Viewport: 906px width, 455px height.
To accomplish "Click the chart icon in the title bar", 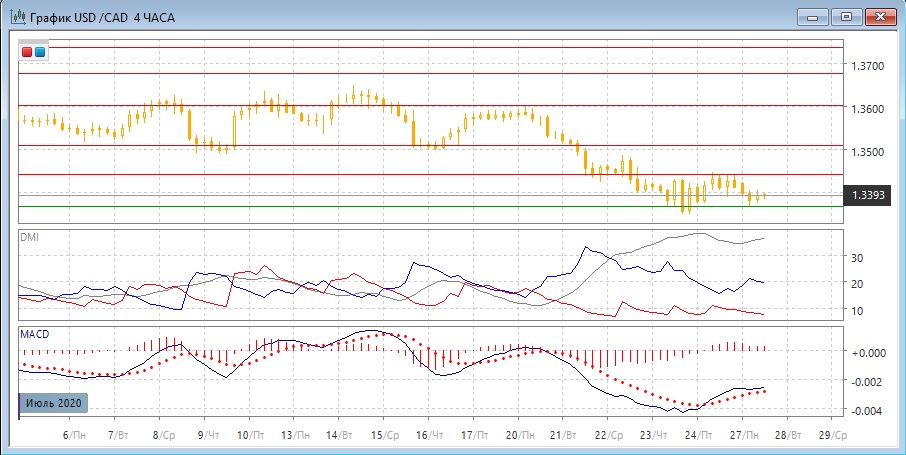I will point(18,17).
